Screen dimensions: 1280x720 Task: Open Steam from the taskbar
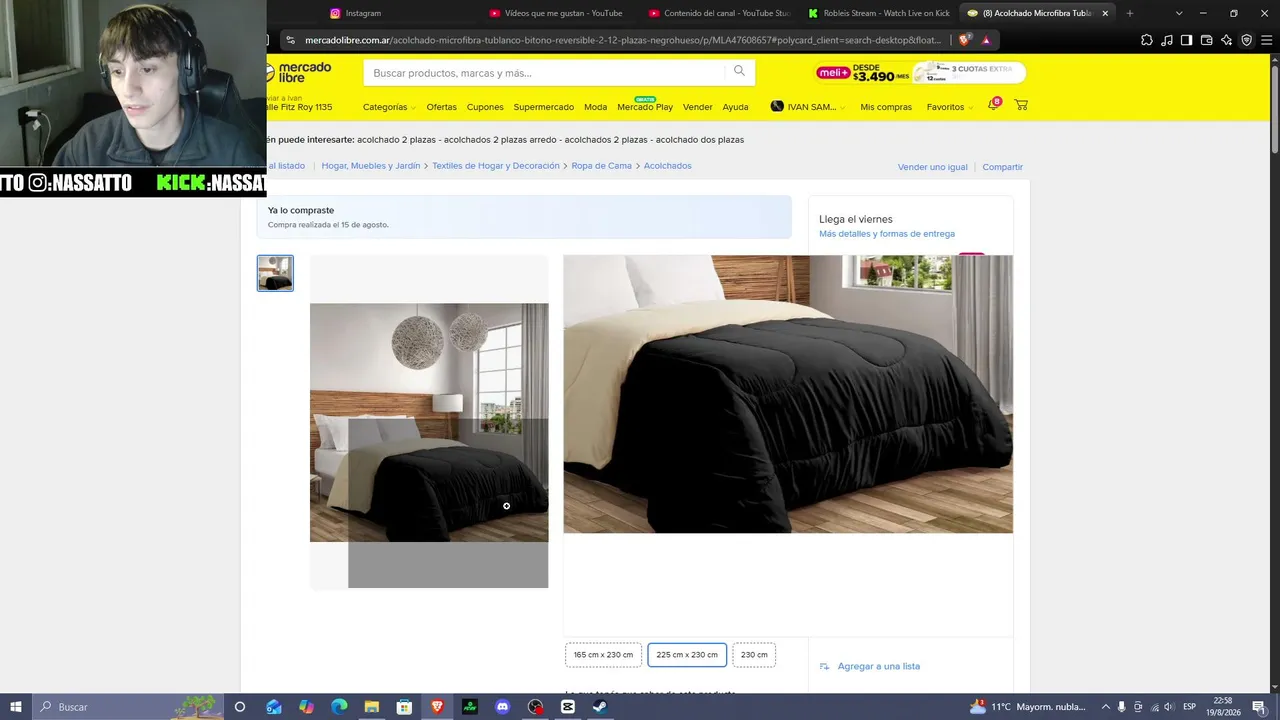(599, 707)
